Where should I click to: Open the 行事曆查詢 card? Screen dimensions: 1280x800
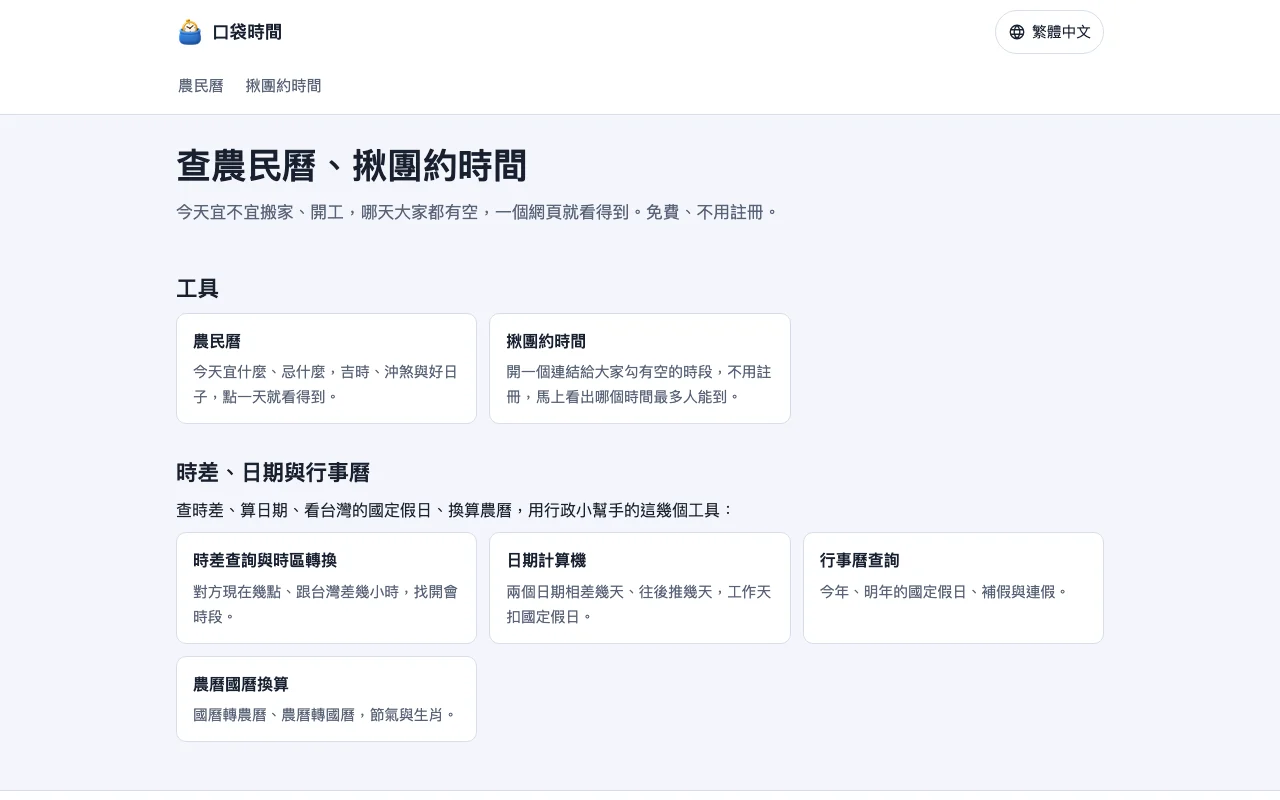pos(953,588)
